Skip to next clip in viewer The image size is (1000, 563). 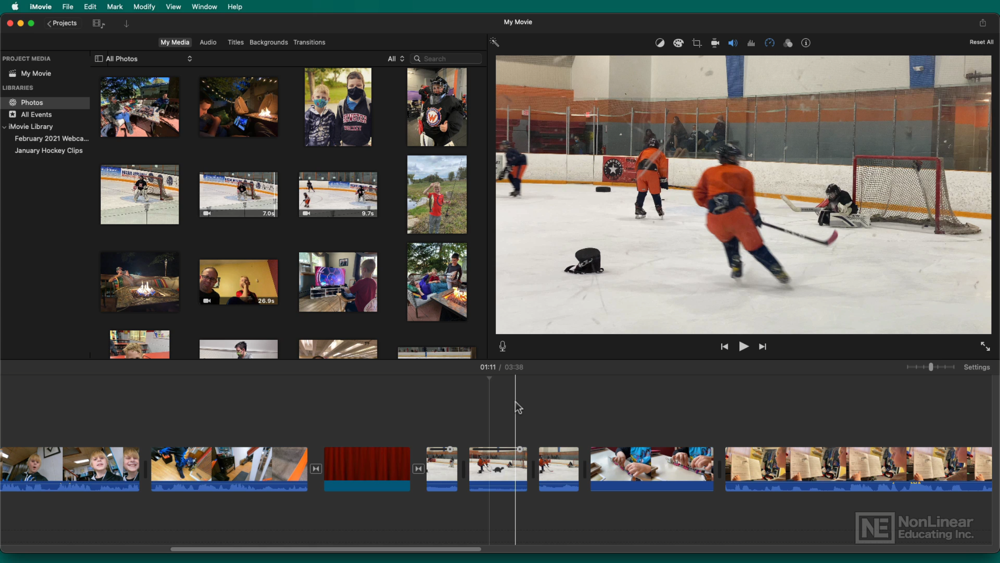pyautogui.click(x=763, y=346)
